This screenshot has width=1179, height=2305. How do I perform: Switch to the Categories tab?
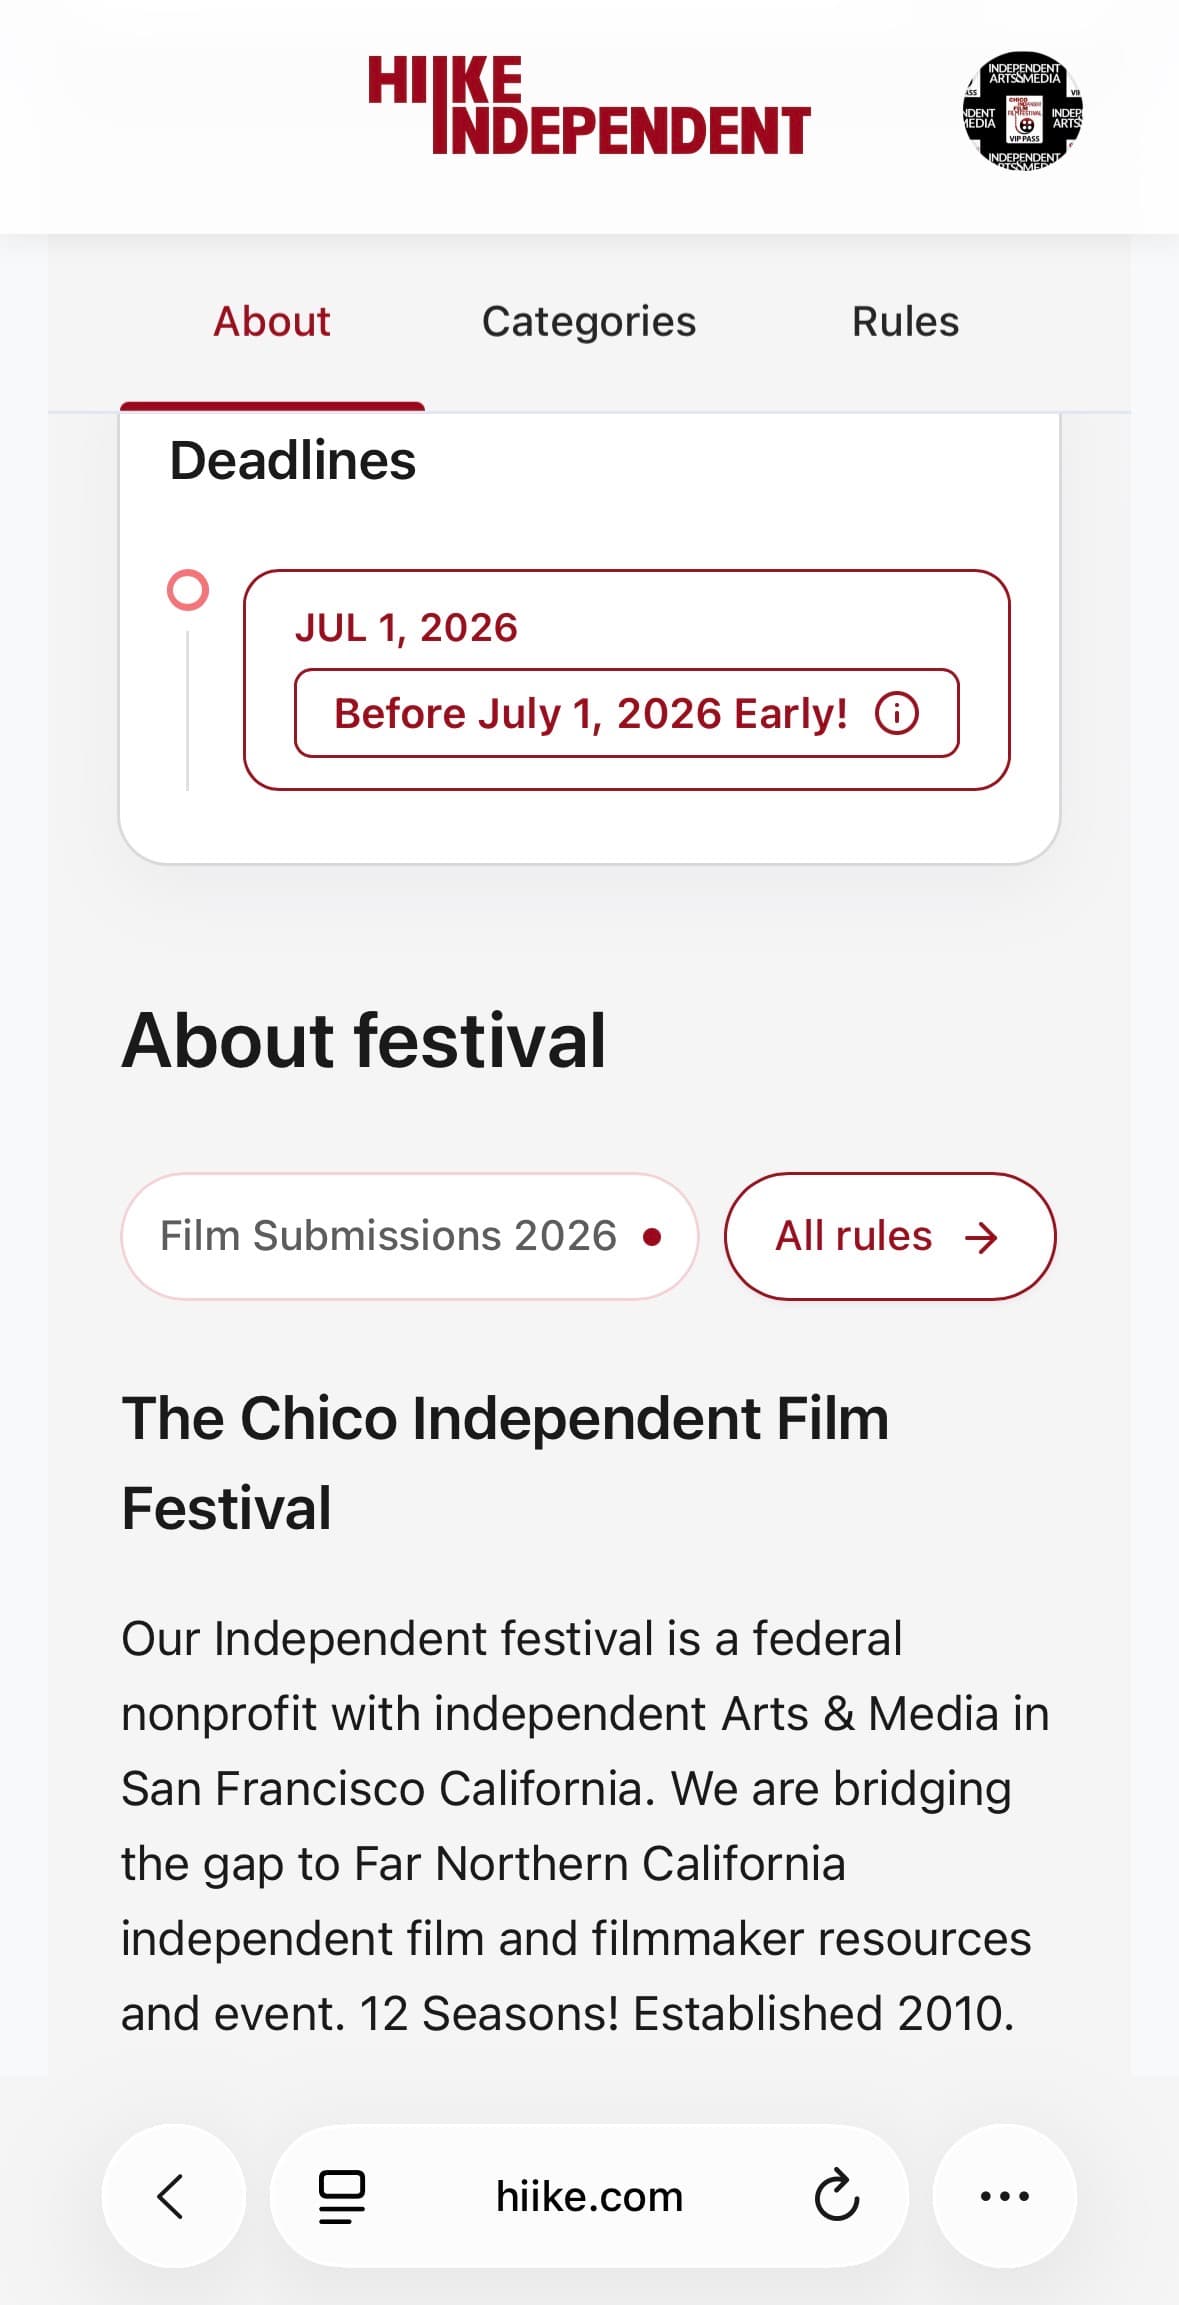(589, 322)
